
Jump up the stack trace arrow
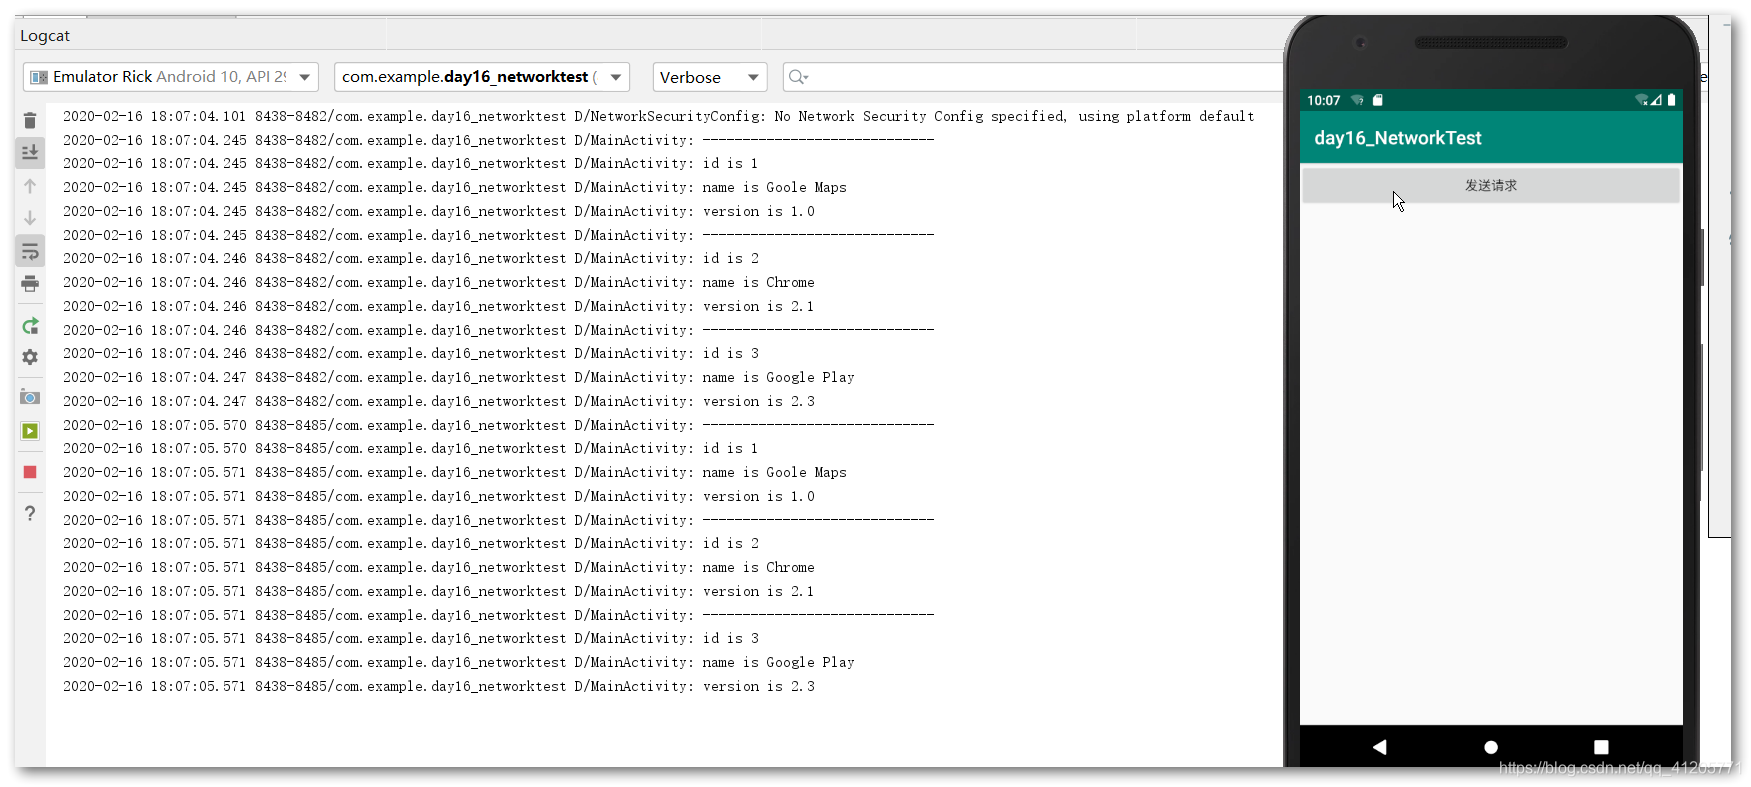(30, 186)
